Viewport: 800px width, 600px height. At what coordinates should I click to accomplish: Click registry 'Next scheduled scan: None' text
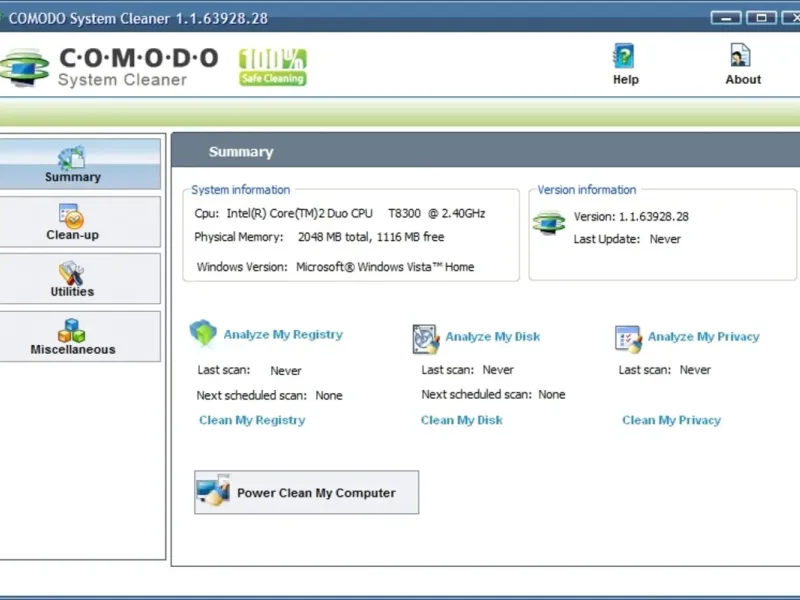pyautogui.click(x=269, y=395)
